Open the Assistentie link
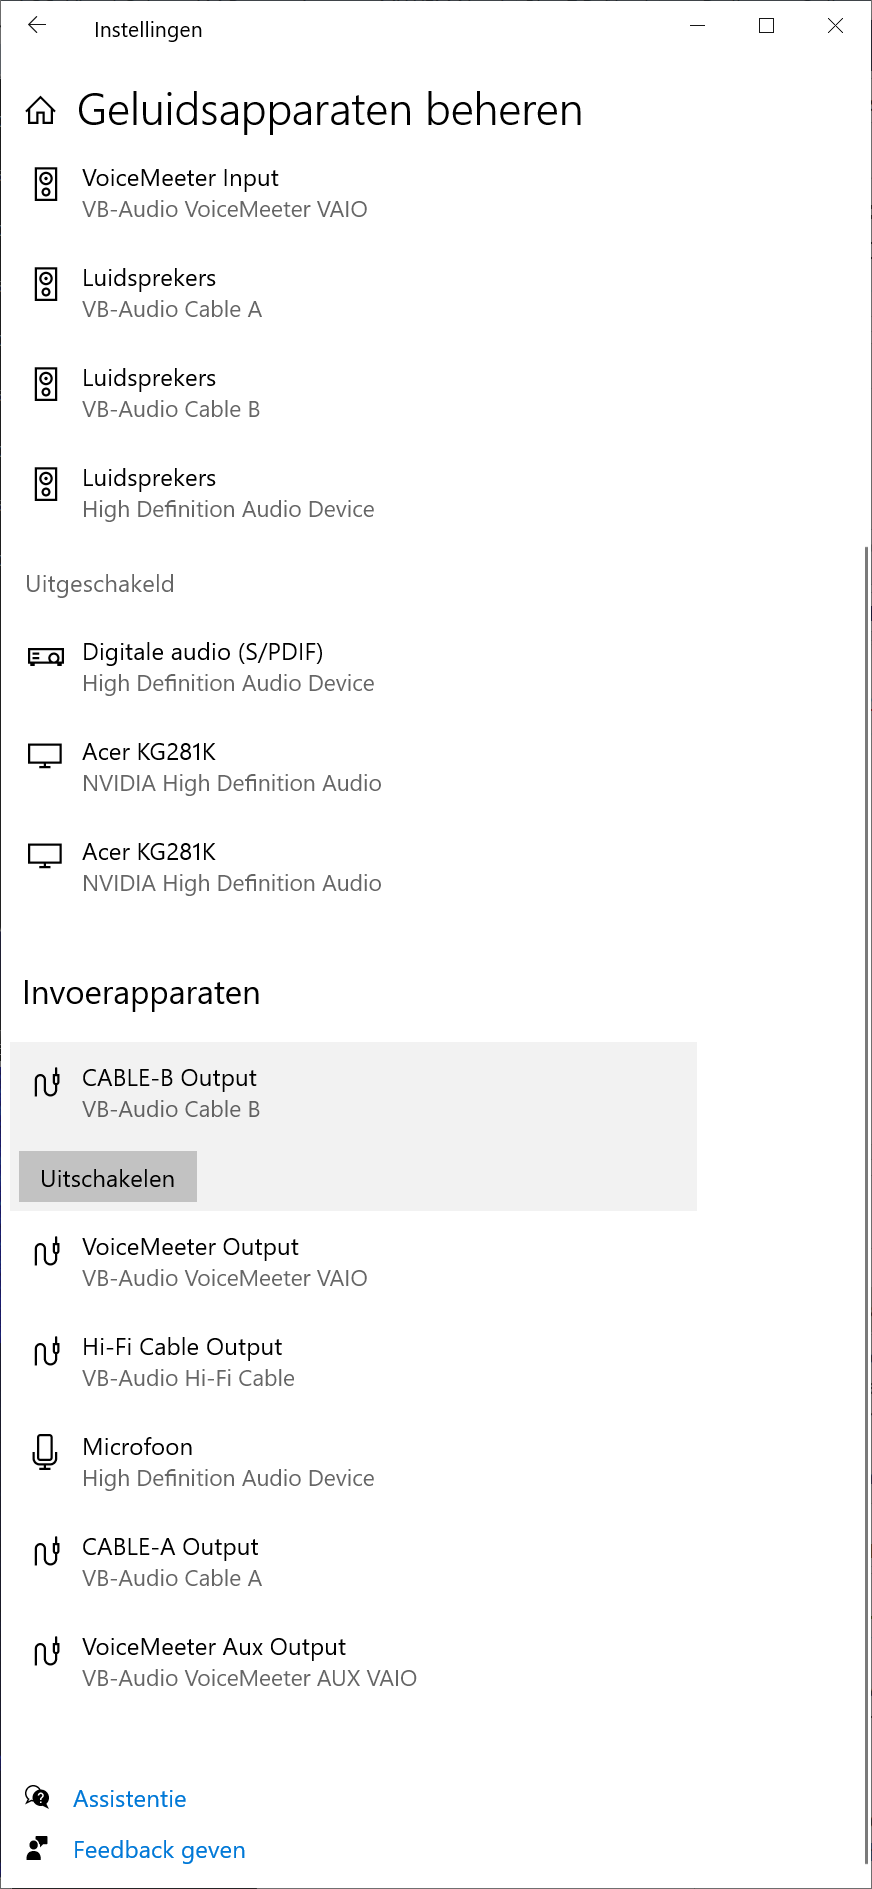Viewport: 872px width, 1889px height. [x=130, y=1799]
